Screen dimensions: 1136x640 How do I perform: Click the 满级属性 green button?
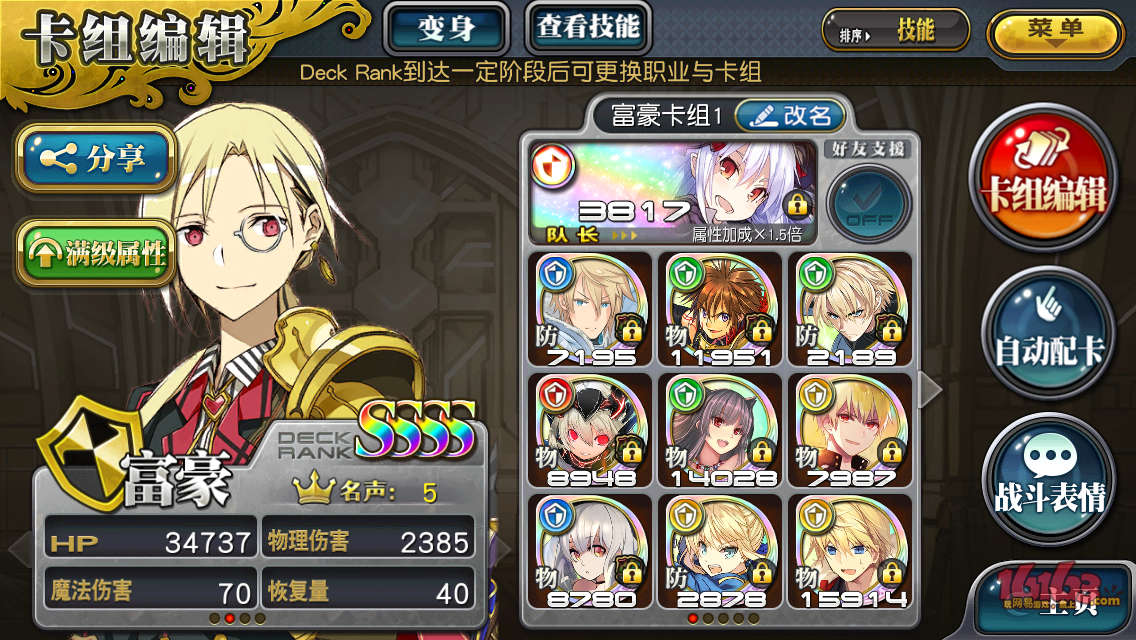[96, 253]
